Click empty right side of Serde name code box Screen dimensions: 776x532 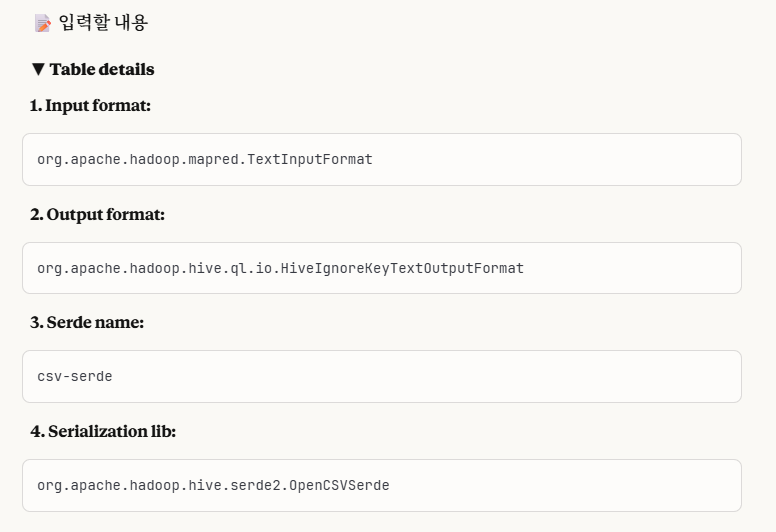tap(500, 377)
